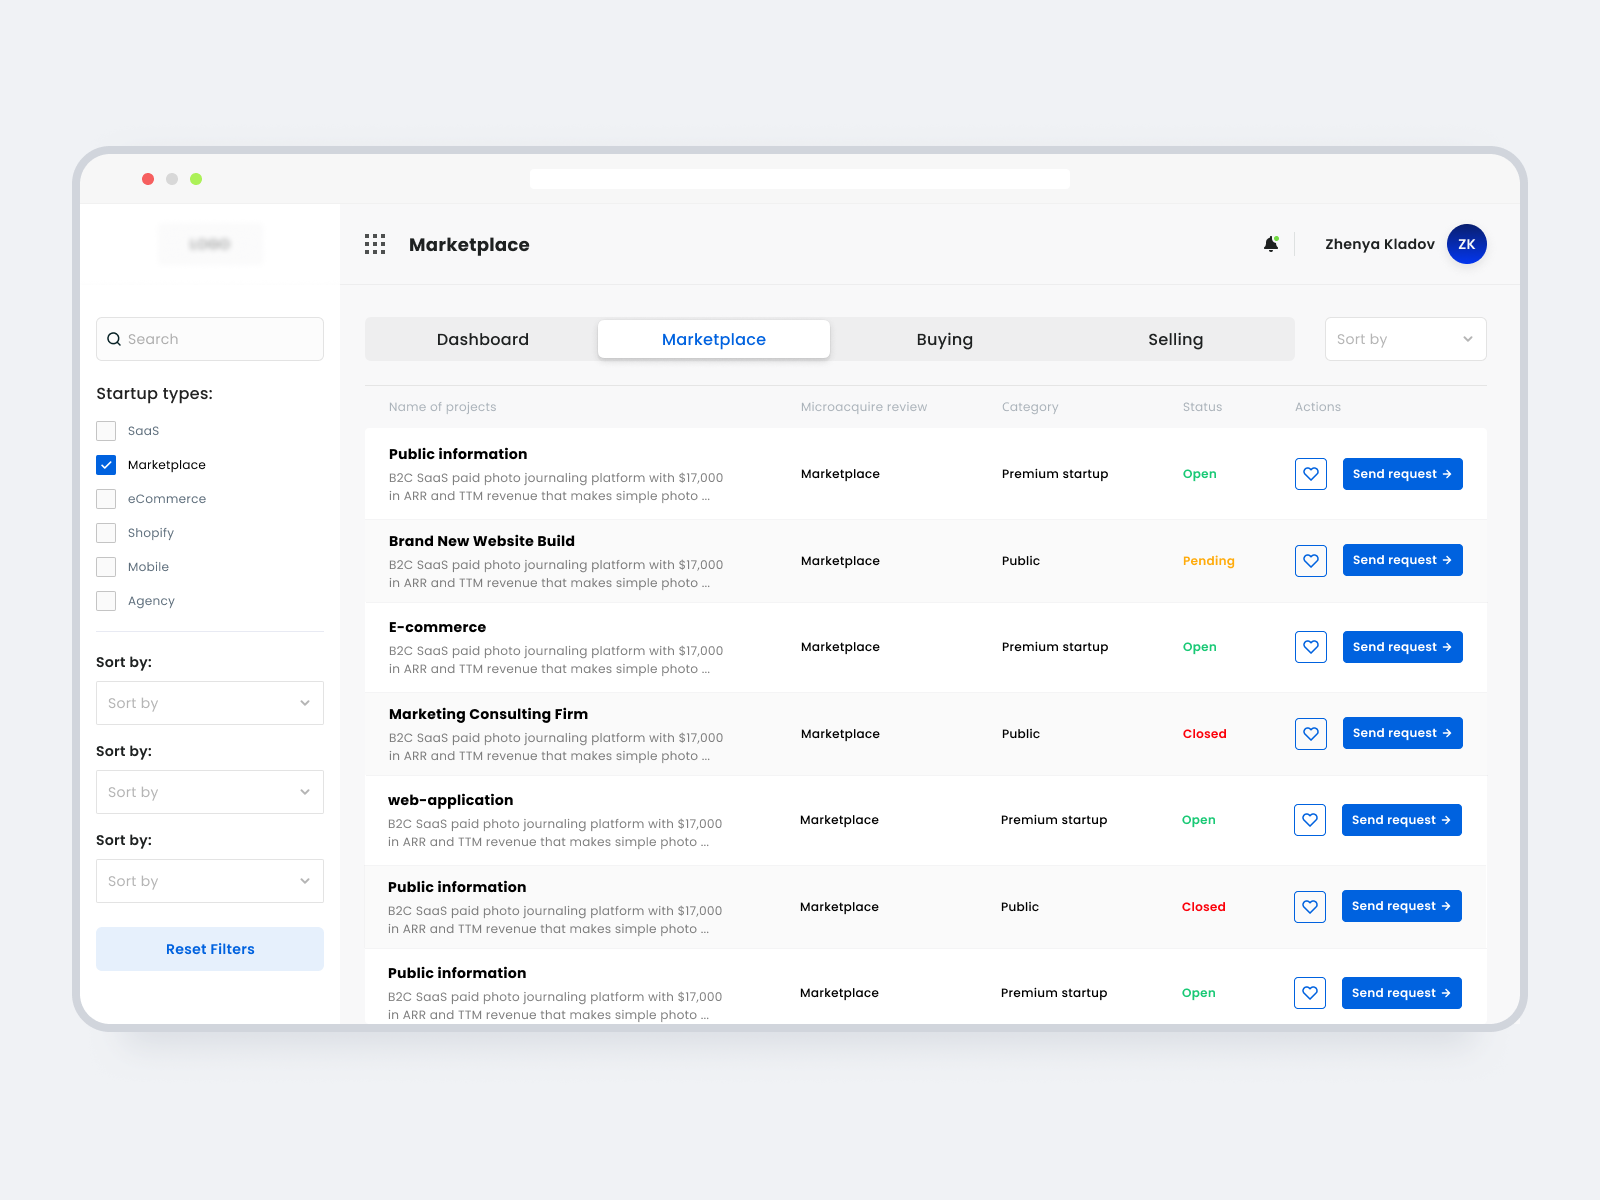
Task: Open the apps grid menu icon
Action: 375,245
